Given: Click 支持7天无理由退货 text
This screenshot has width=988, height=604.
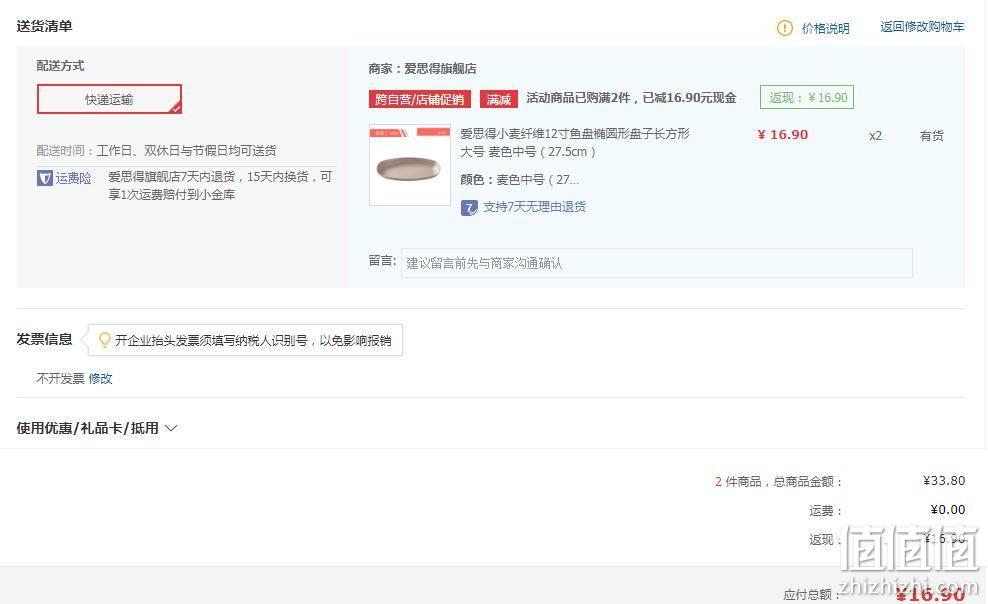Looking at the screenshot, I should coord(534,207).
